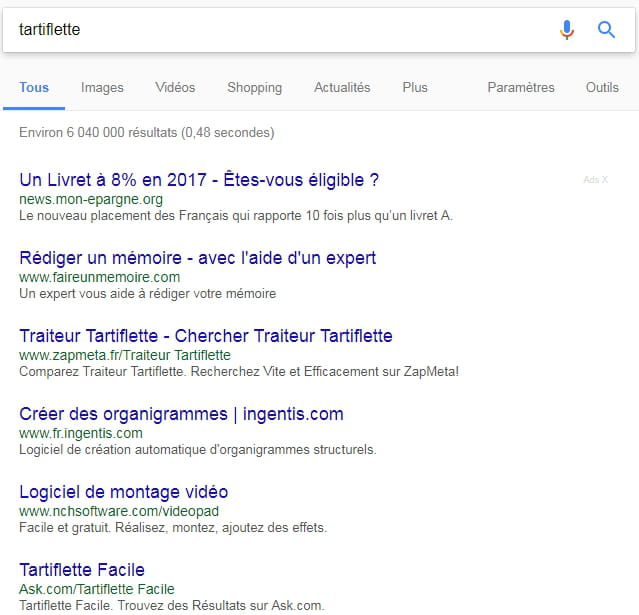Open Ask.com/Tartiflette Facile URL
Viewport: 639px width, 615px height.
pos(97,589)
